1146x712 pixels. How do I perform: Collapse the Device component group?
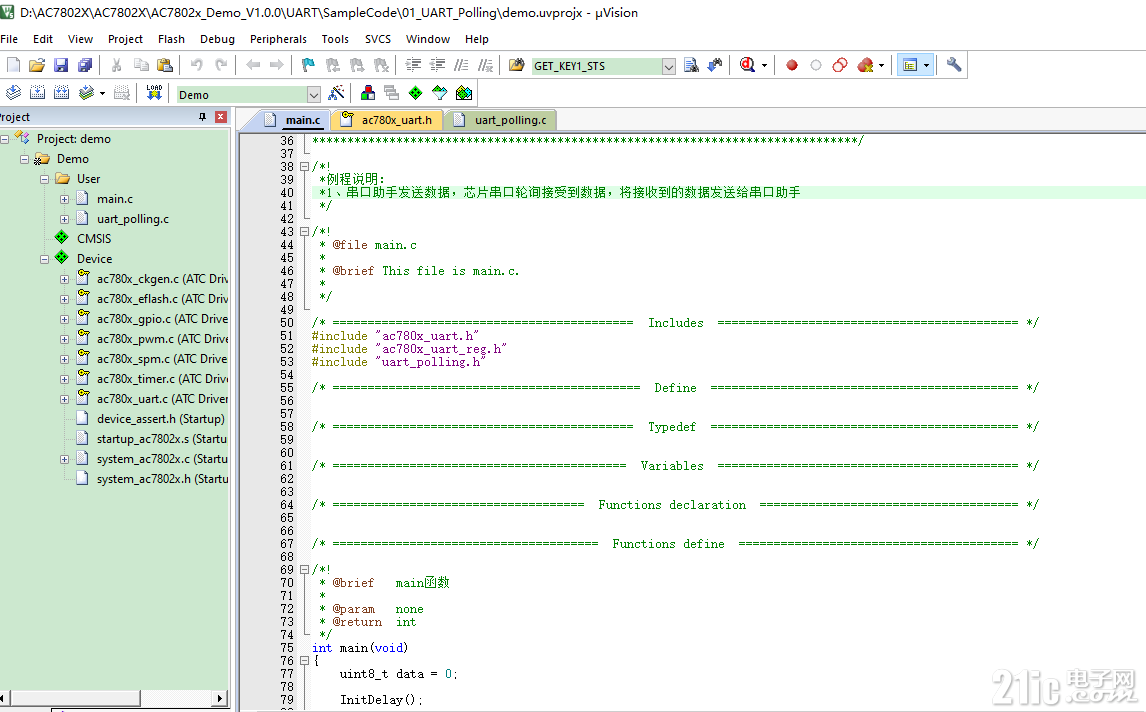pyautogui.click(x=44, y=259)
